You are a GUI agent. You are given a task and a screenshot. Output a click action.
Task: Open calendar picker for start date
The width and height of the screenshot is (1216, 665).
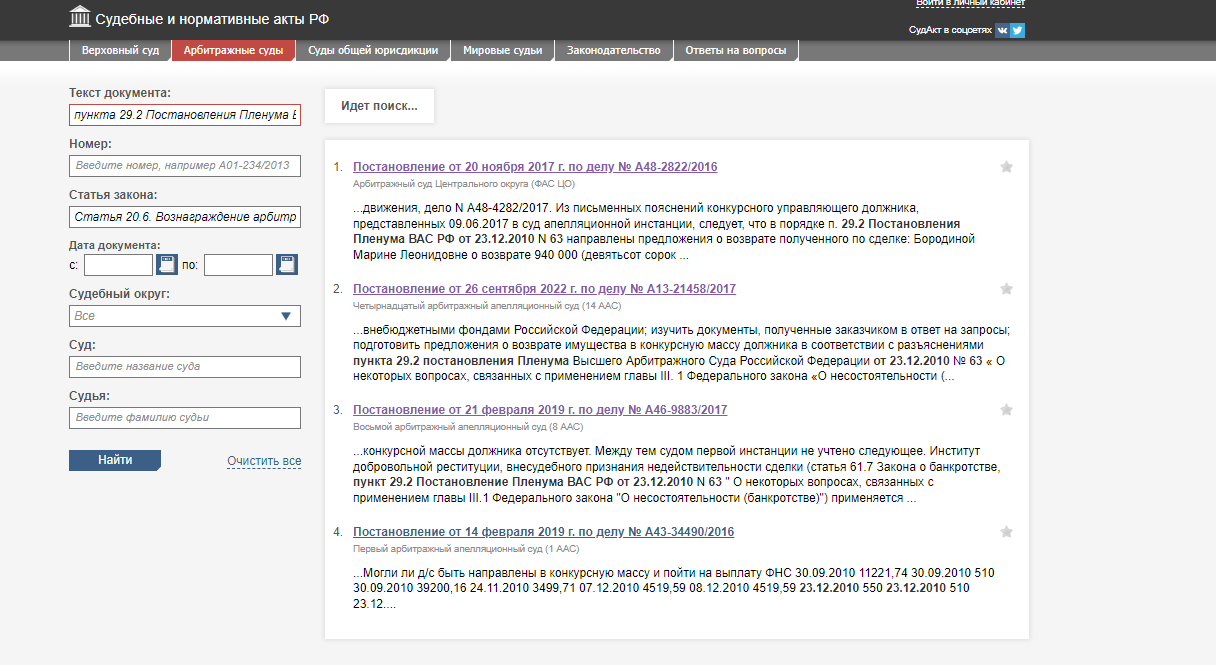(167, 265)
